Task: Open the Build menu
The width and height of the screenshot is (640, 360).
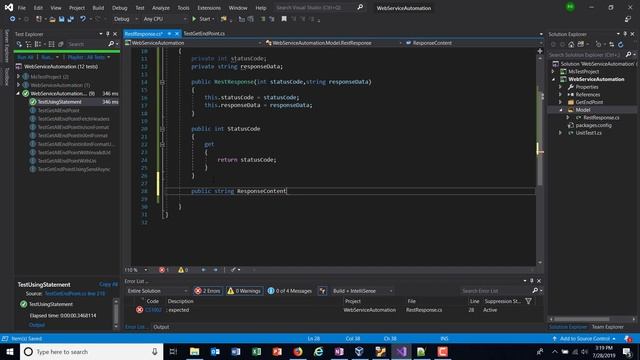Action: (x=98, y=8)
